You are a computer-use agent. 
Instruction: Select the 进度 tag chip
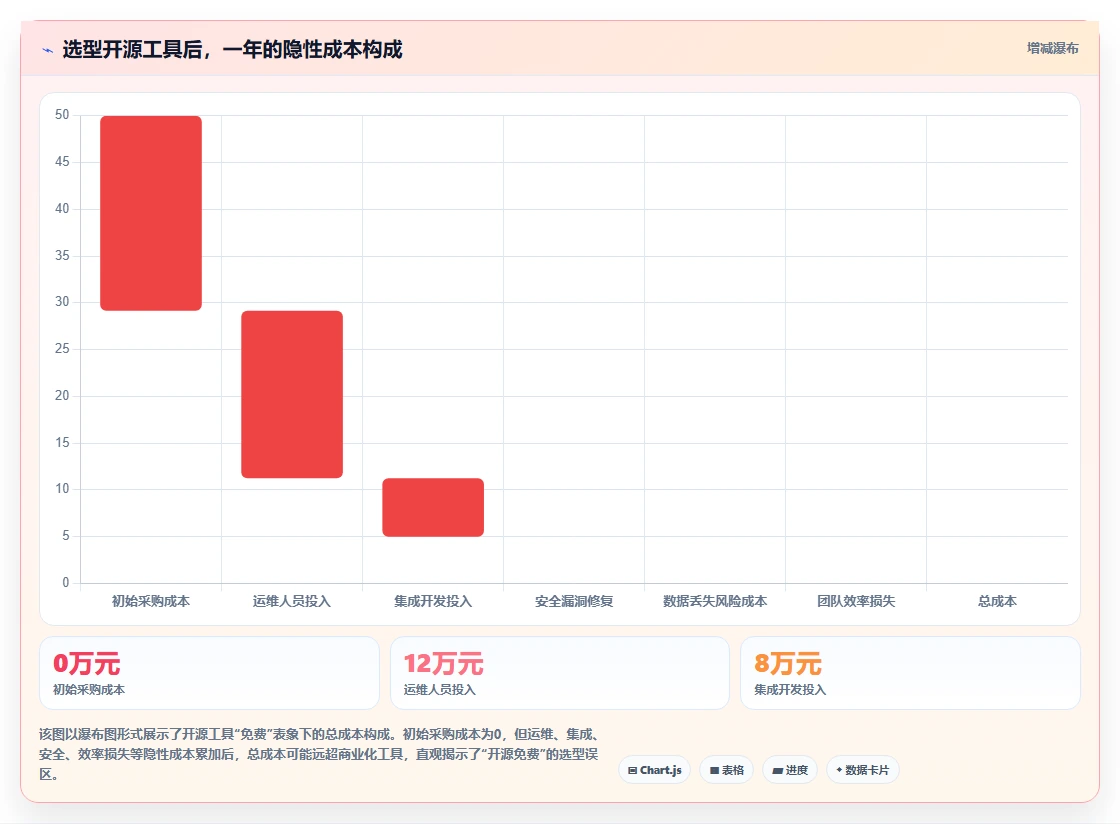point(790,770)
